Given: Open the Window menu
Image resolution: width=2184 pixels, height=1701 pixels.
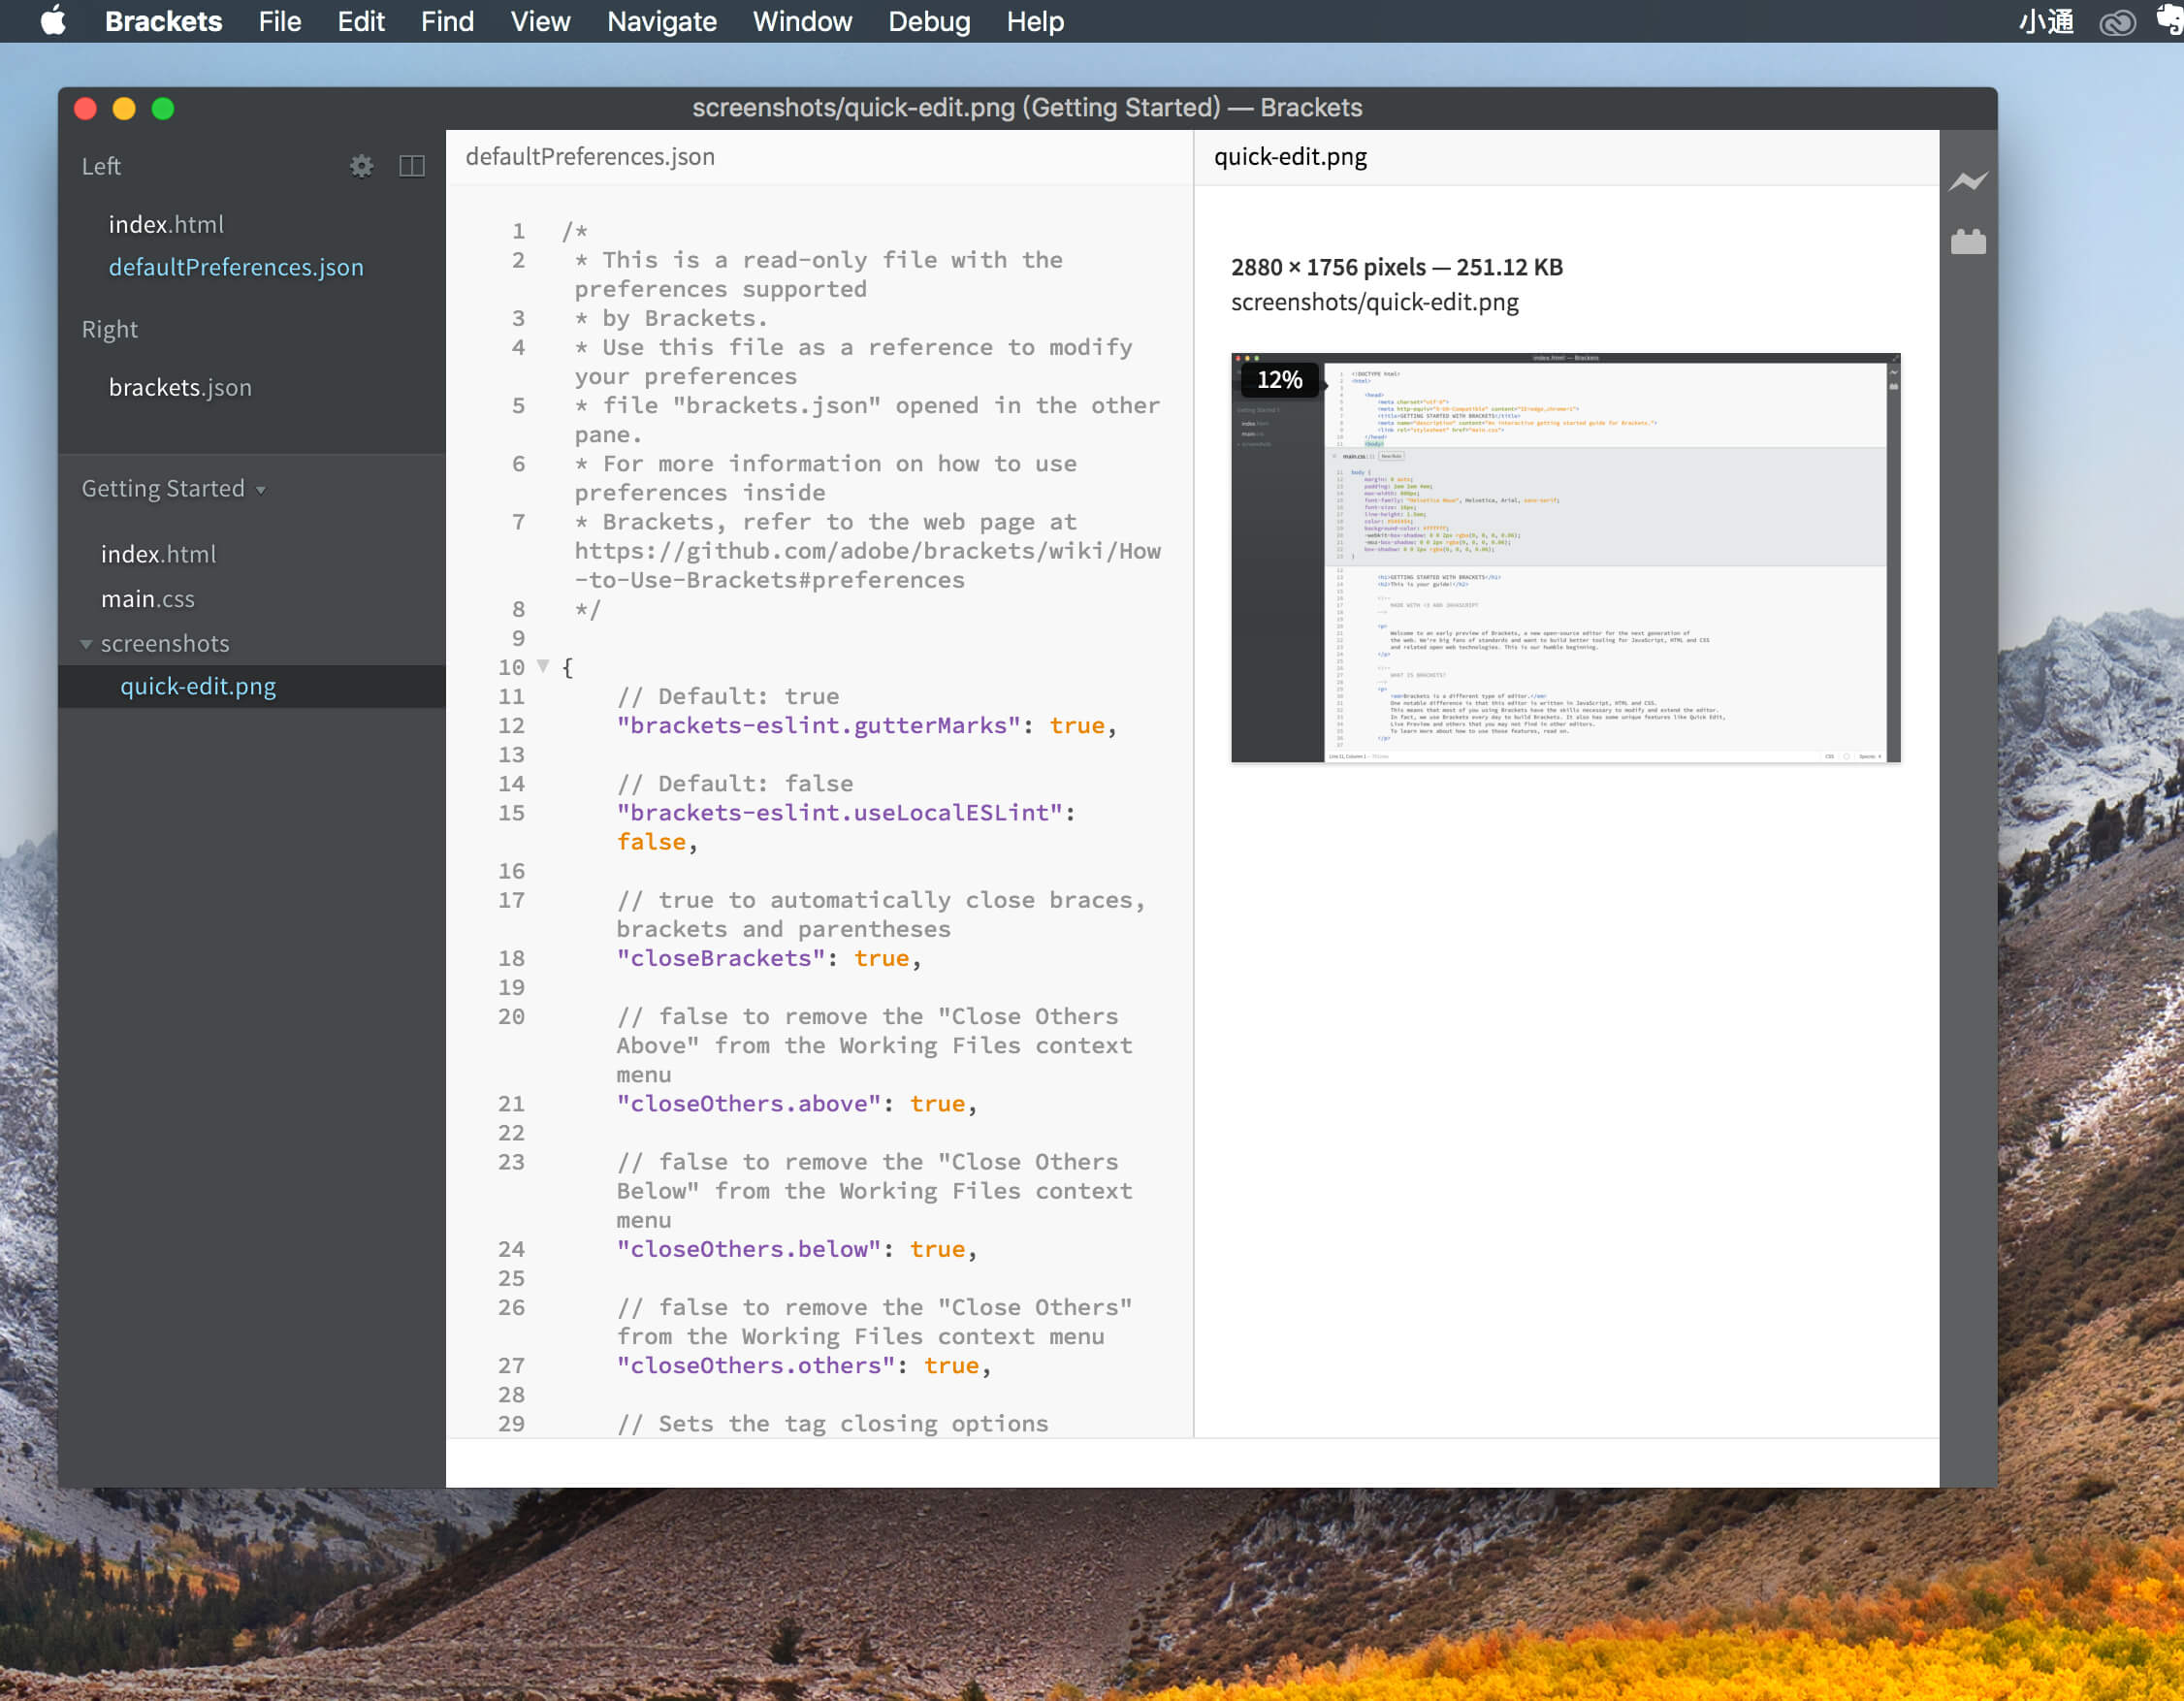Looking at the screenshot, I should [802, 21].
